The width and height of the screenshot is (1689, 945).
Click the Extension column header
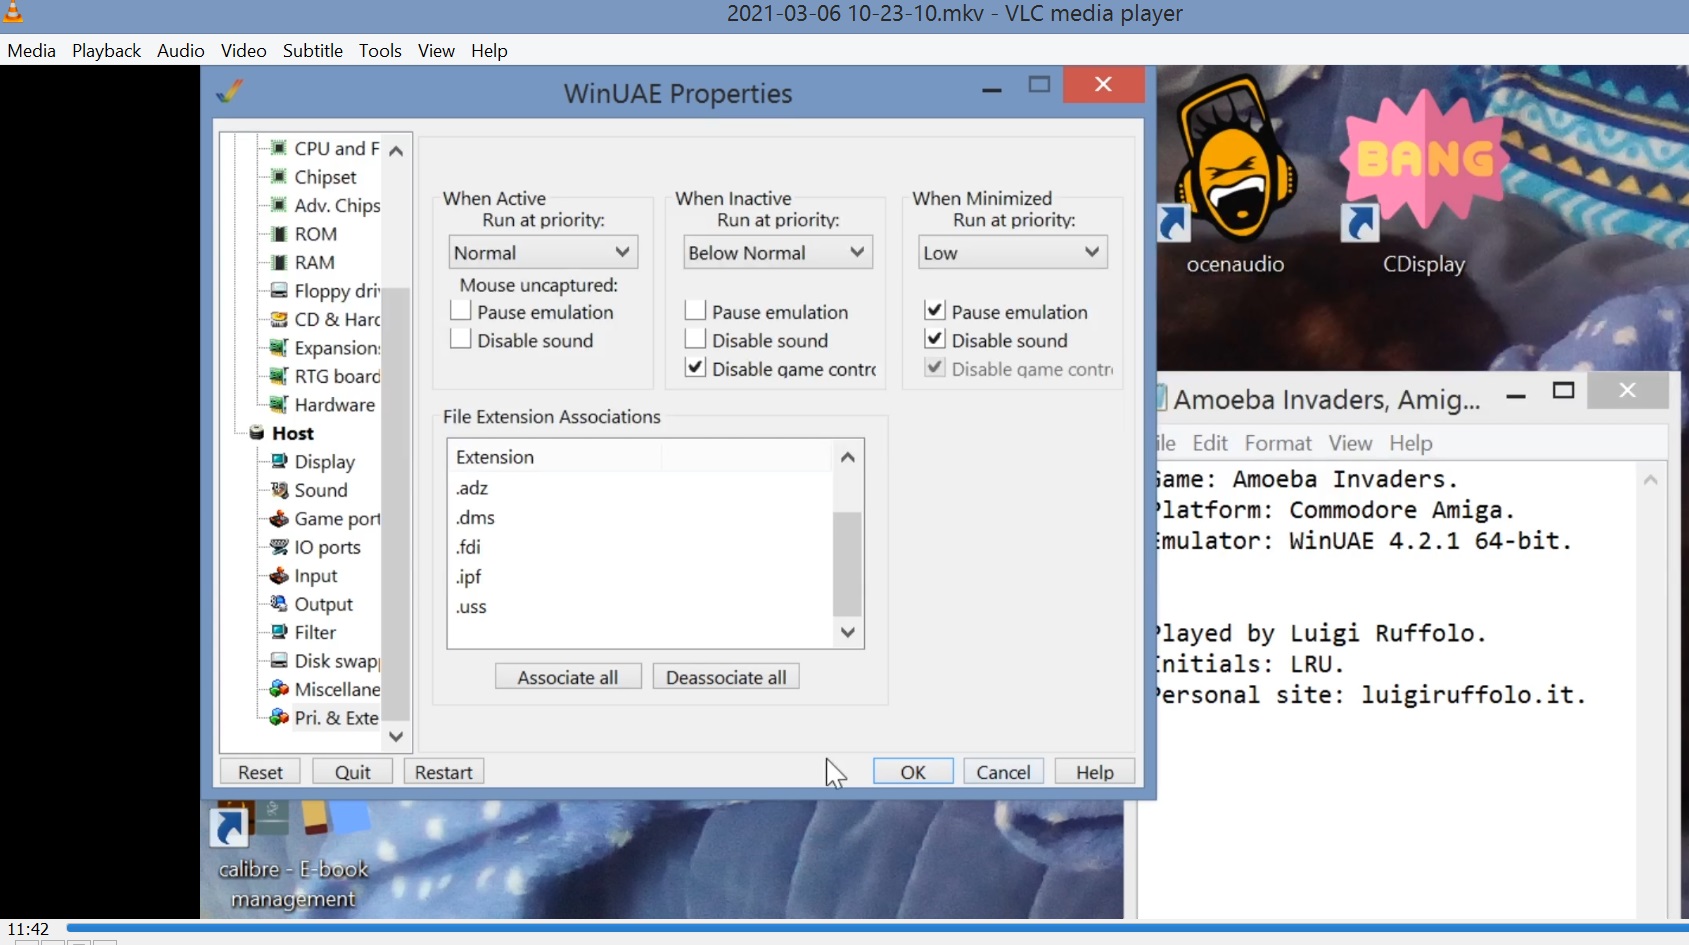[555, 457]
